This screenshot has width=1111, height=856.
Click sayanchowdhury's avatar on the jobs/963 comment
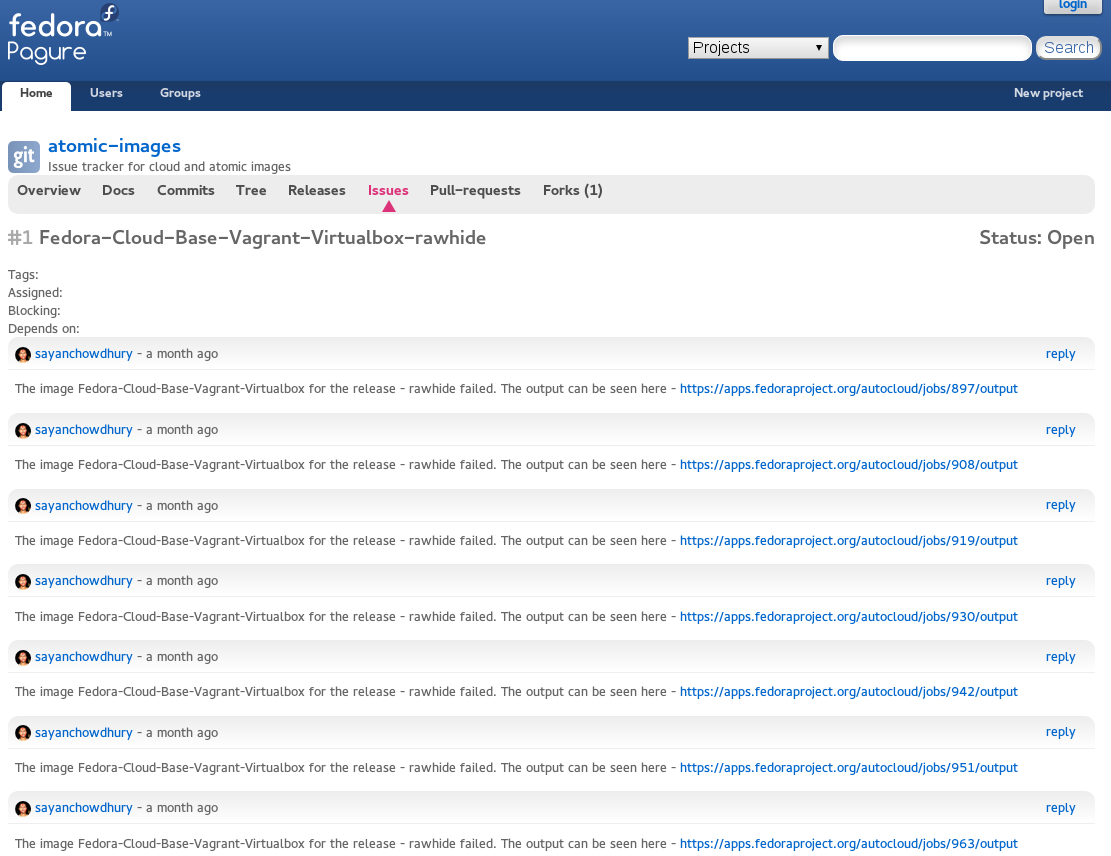(23, 808)
